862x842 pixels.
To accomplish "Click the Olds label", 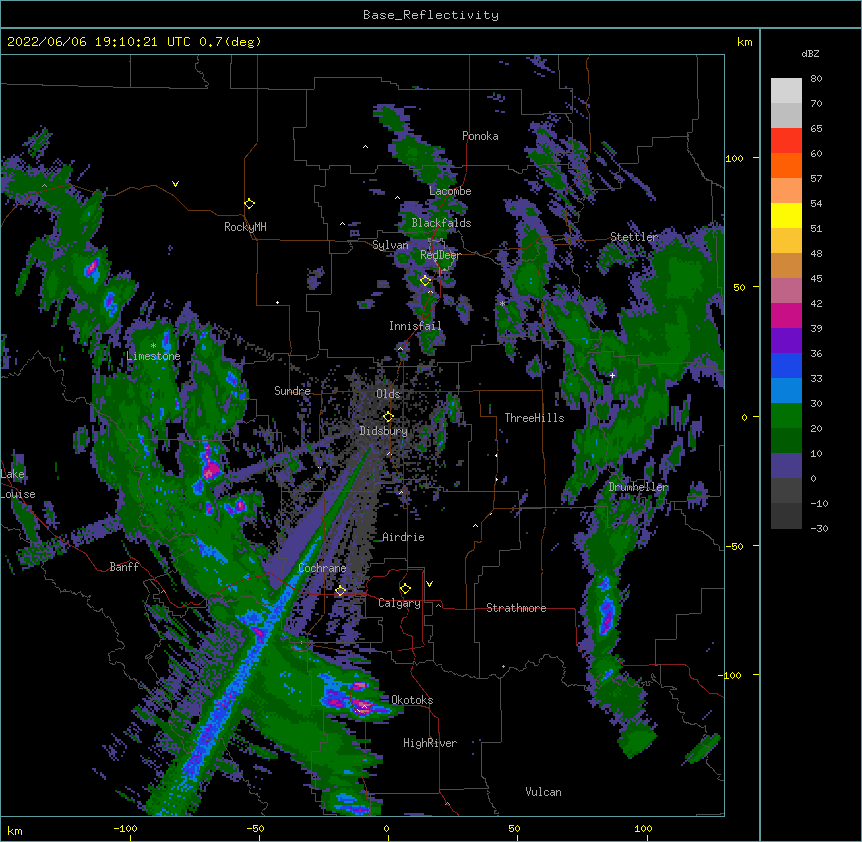I will 388,394.
